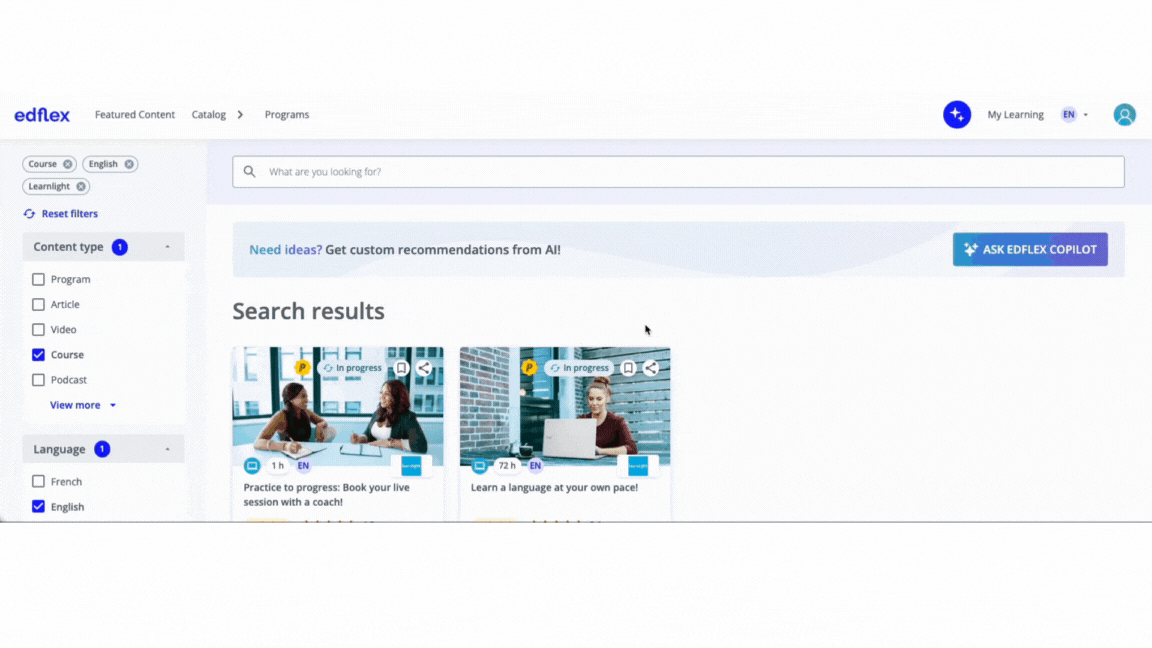This screenshot has width=1152, height=648.
Task: Check the Video content type
Action: pos(38,329)
